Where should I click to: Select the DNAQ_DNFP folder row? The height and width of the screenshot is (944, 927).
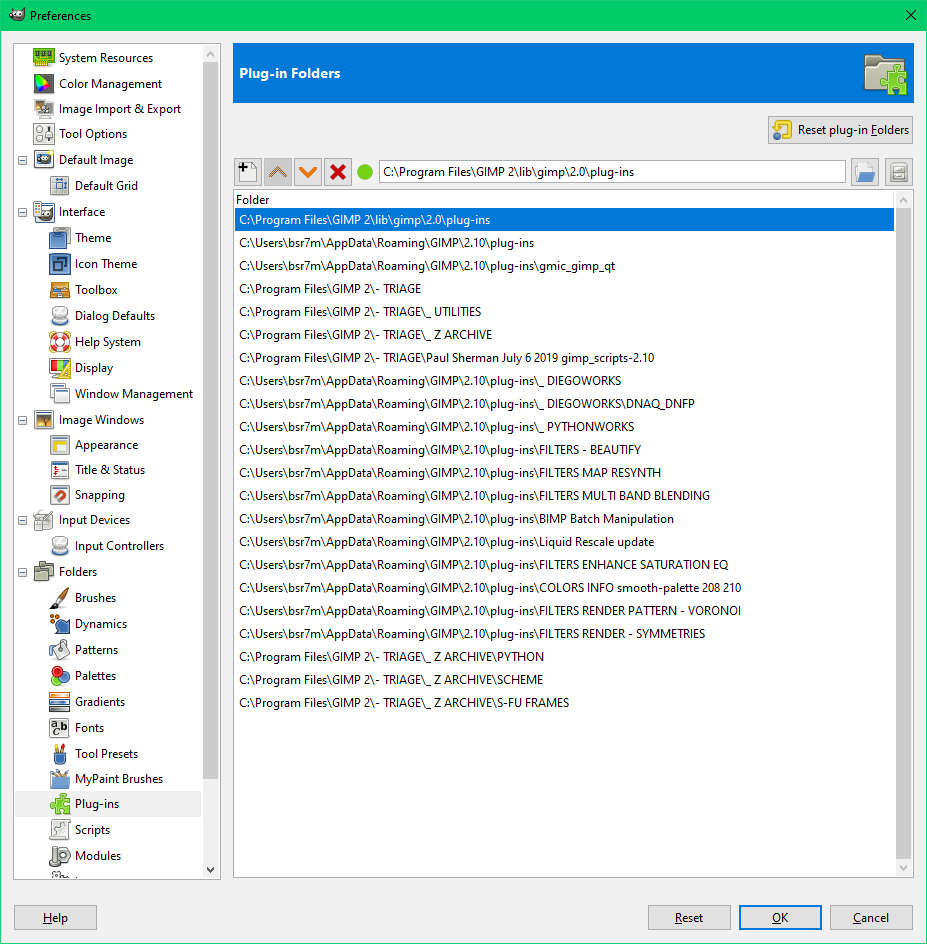pos(564,403)
